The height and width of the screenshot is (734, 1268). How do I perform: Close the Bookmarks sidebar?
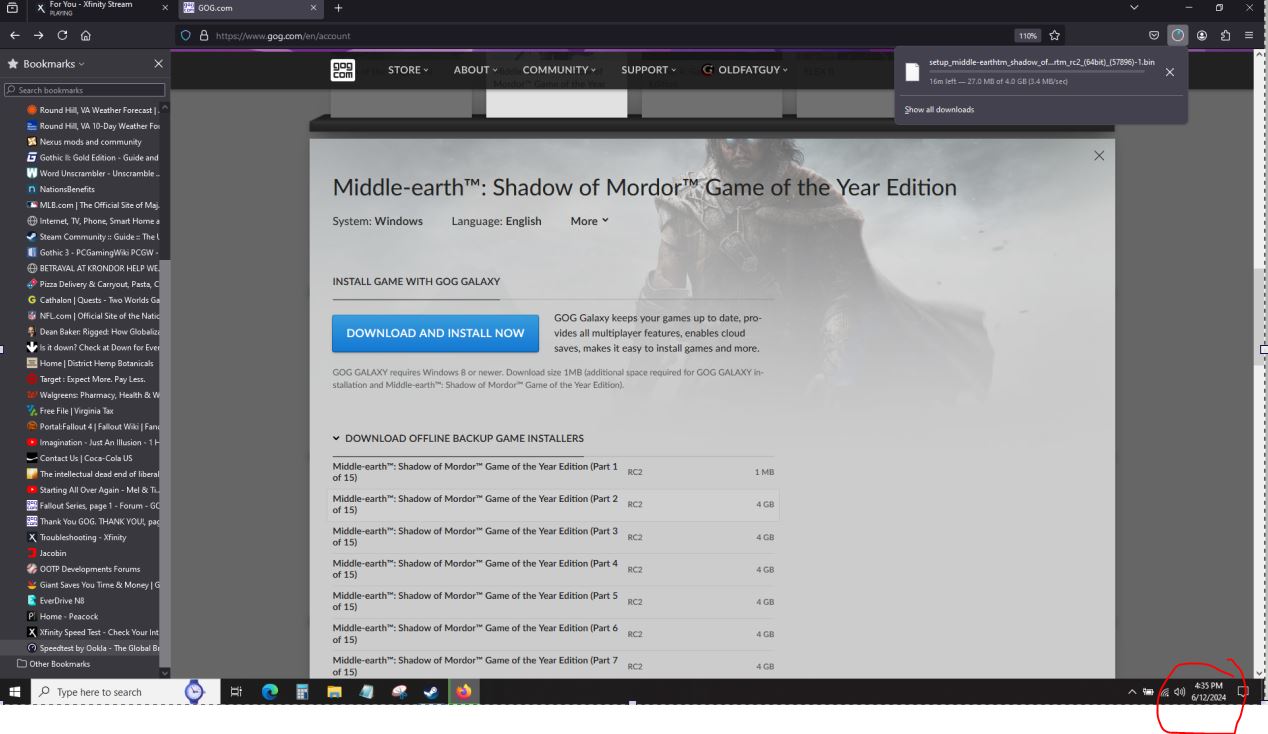click(158, 64)
